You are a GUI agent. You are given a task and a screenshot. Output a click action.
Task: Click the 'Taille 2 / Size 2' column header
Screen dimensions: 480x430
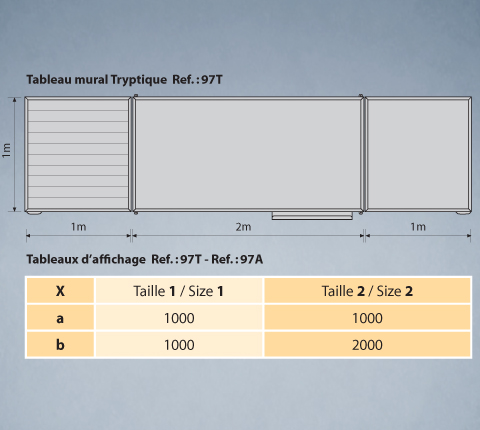point(367,291)
